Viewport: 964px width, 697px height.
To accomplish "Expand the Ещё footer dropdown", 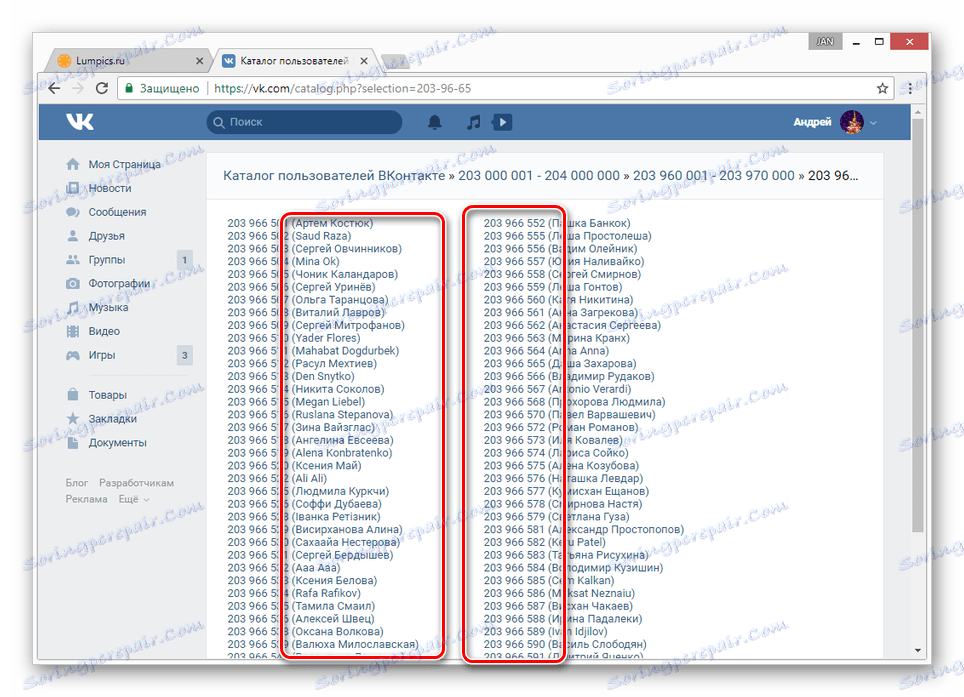I will coord(134,499).
